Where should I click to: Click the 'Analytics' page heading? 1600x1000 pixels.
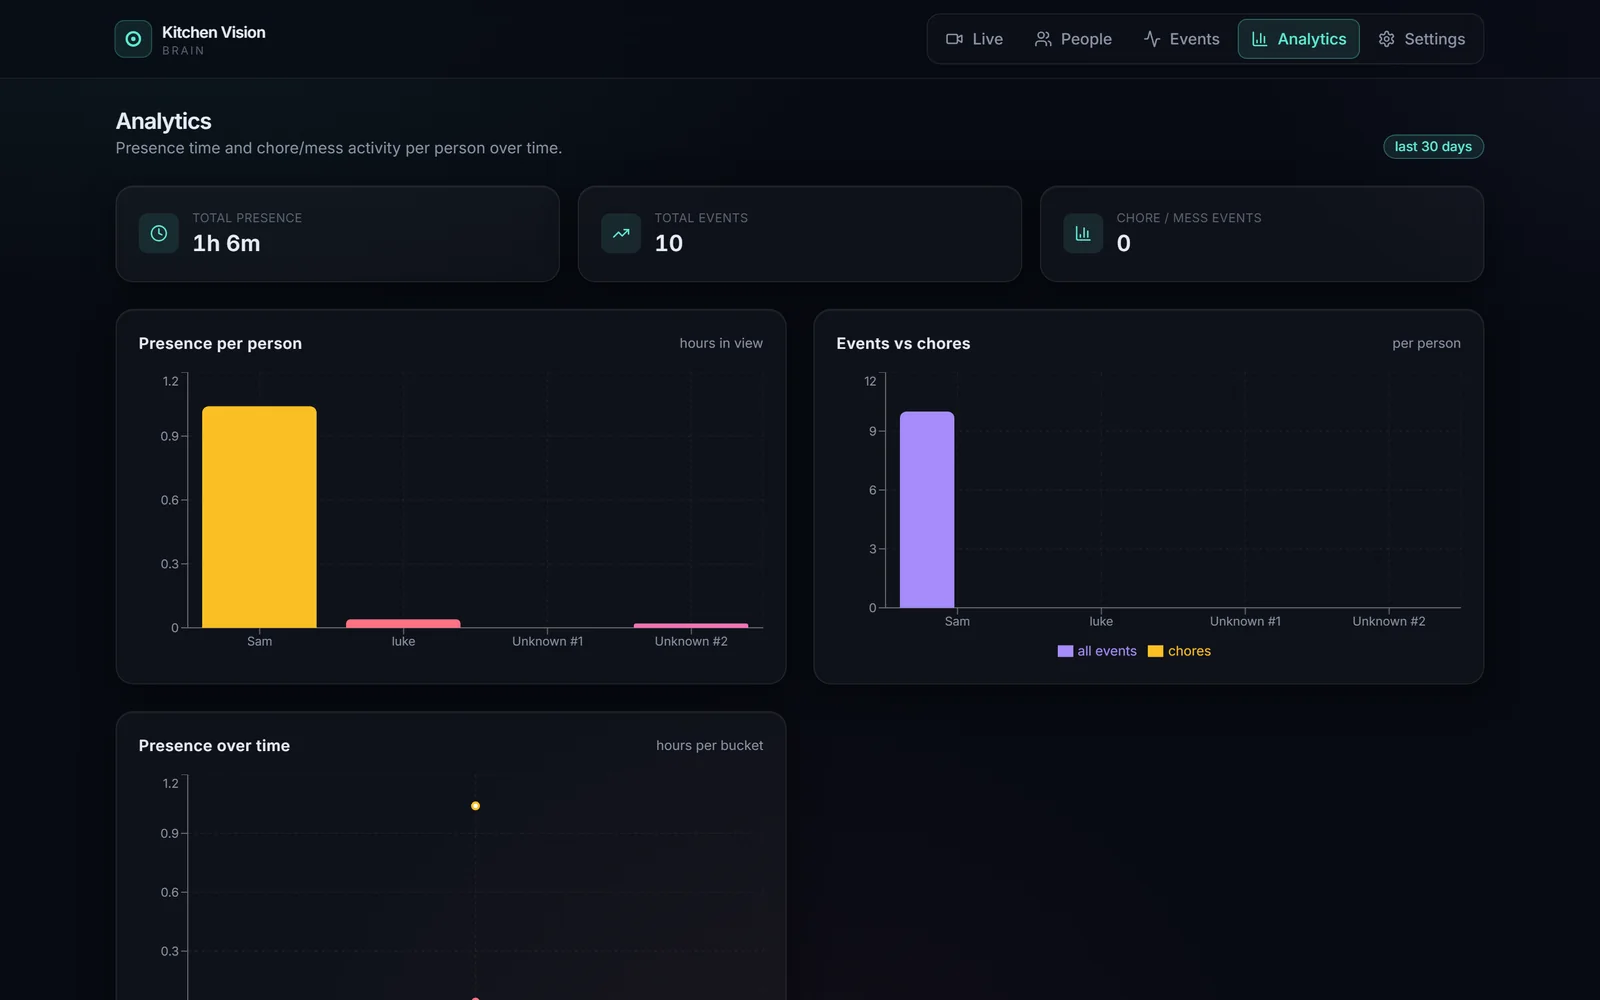pyautogui.click(x=163, y=121)
